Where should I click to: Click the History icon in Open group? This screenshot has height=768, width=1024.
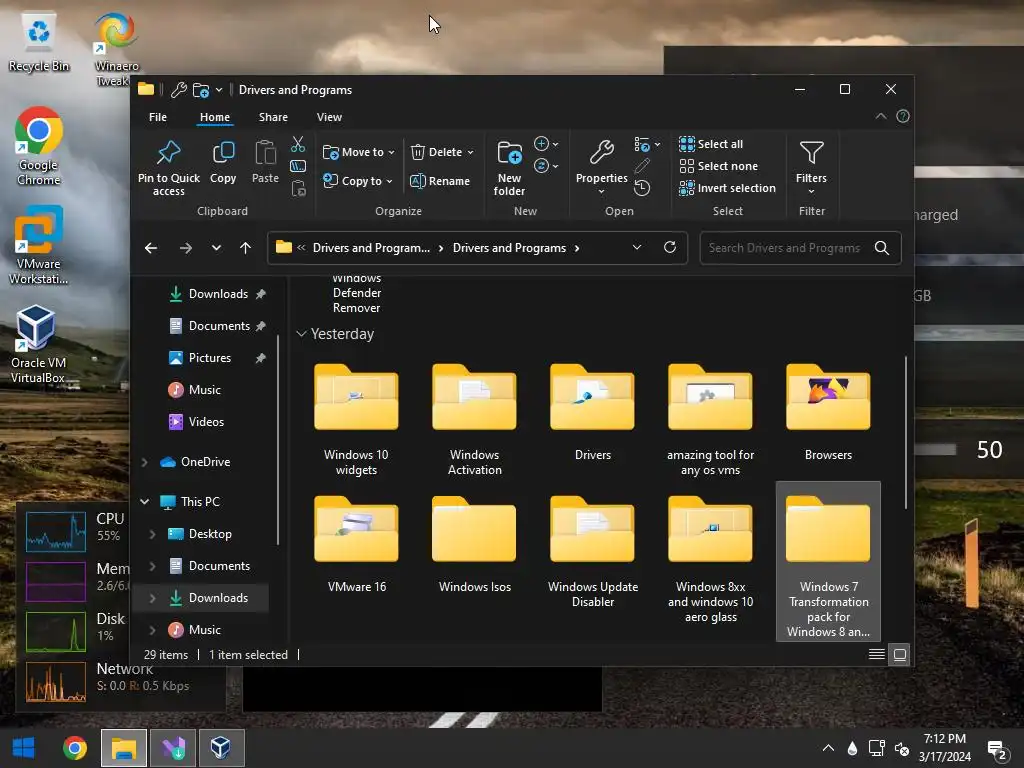click(642, 189)
